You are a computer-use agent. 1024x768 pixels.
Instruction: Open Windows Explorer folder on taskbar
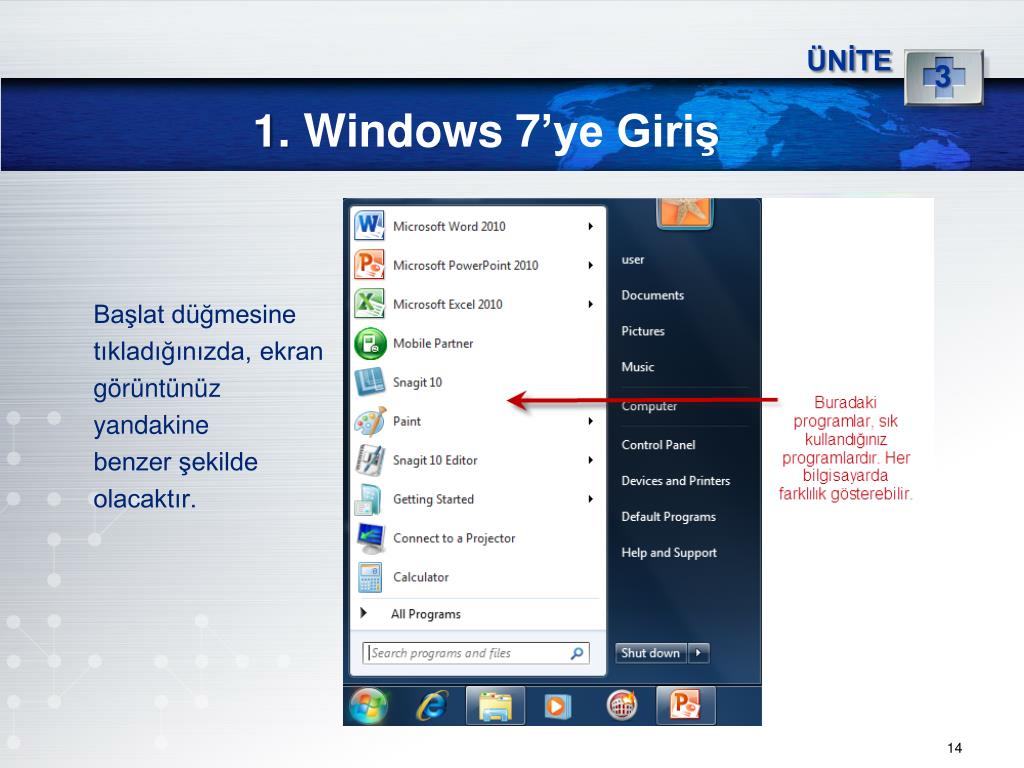pyautogui.click(x=496, y=706)
